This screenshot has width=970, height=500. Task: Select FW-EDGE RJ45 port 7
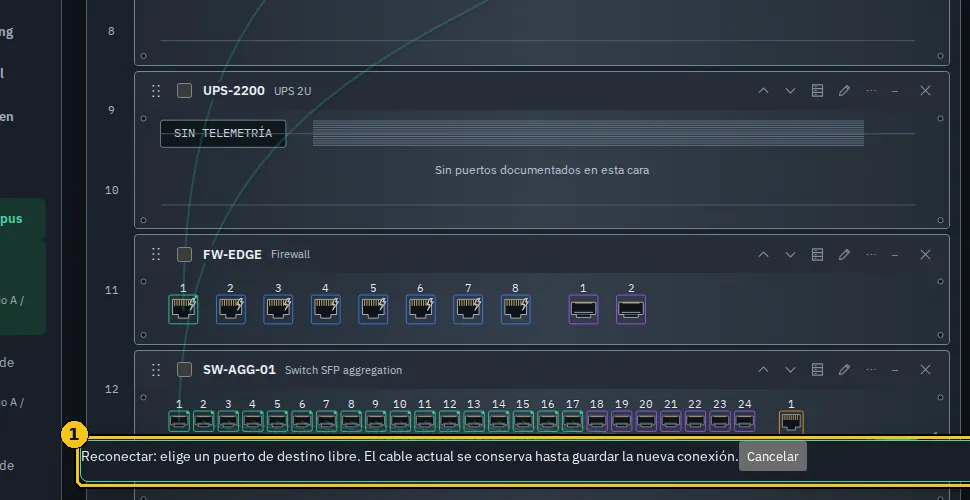[468, 309]
